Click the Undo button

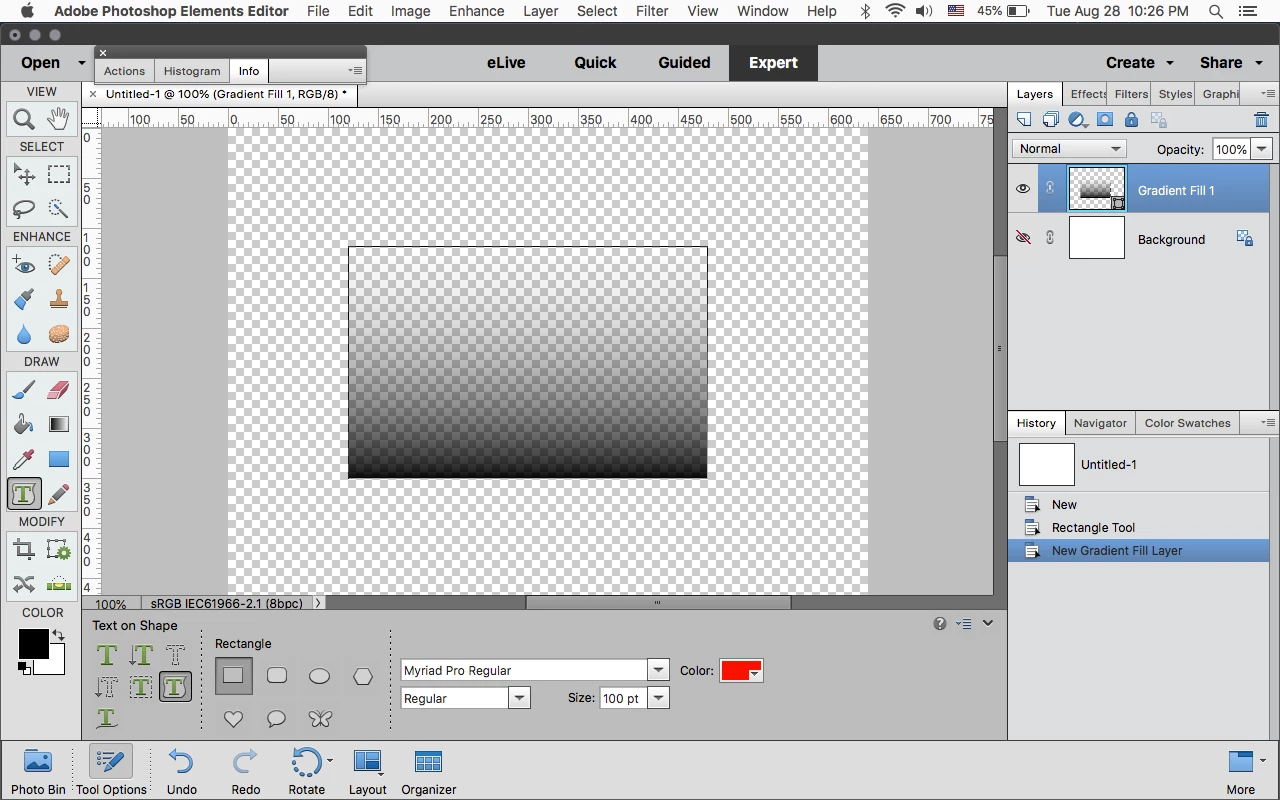point(181,770)
